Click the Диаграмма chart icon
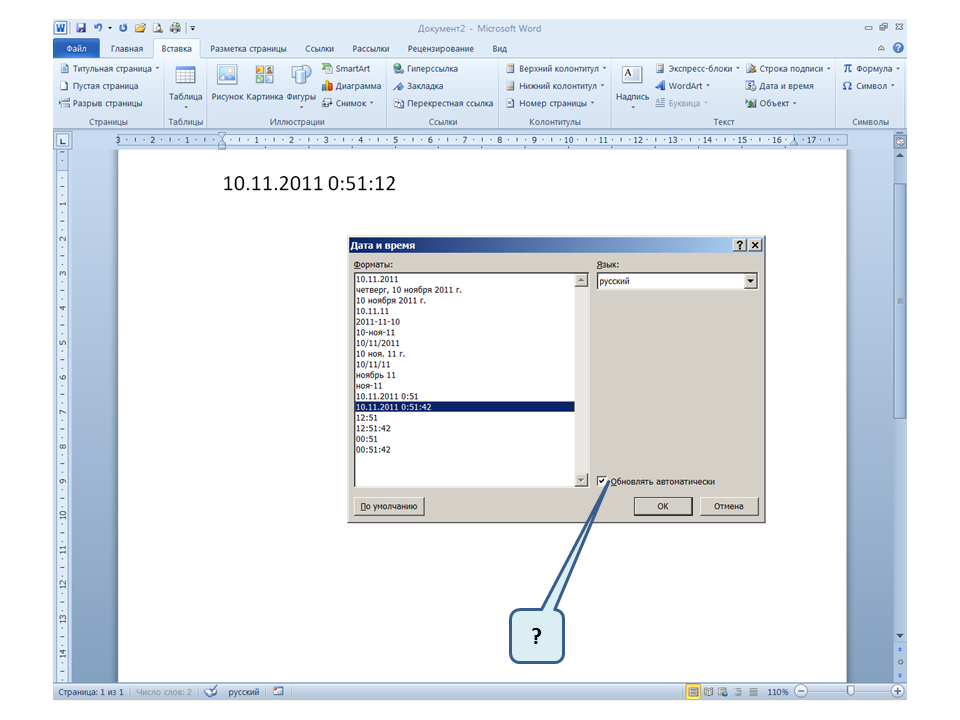The image size is (960, 720). coord(350,86)
